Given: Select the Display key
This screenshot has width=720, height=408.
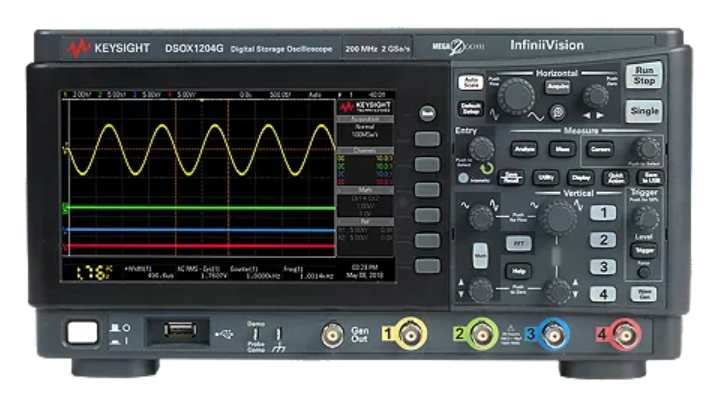Looking at the screenshot, I should pos(581,177).
